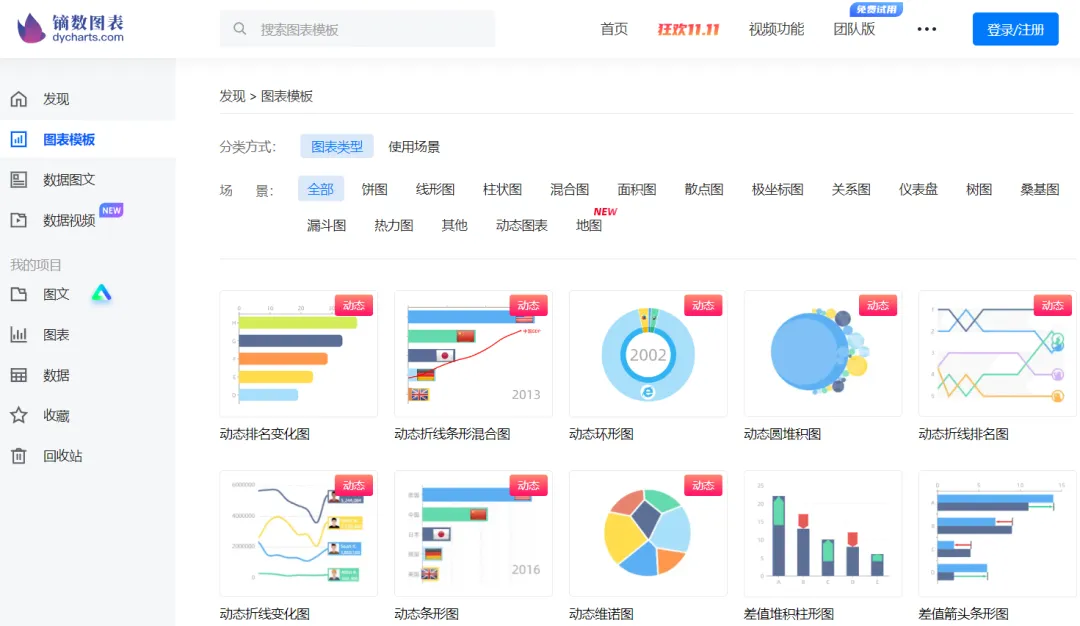The height and width of the screenshot is (626, 1080).
Task: Click the dycharts.com logo
Action: [x=70, y=28]
